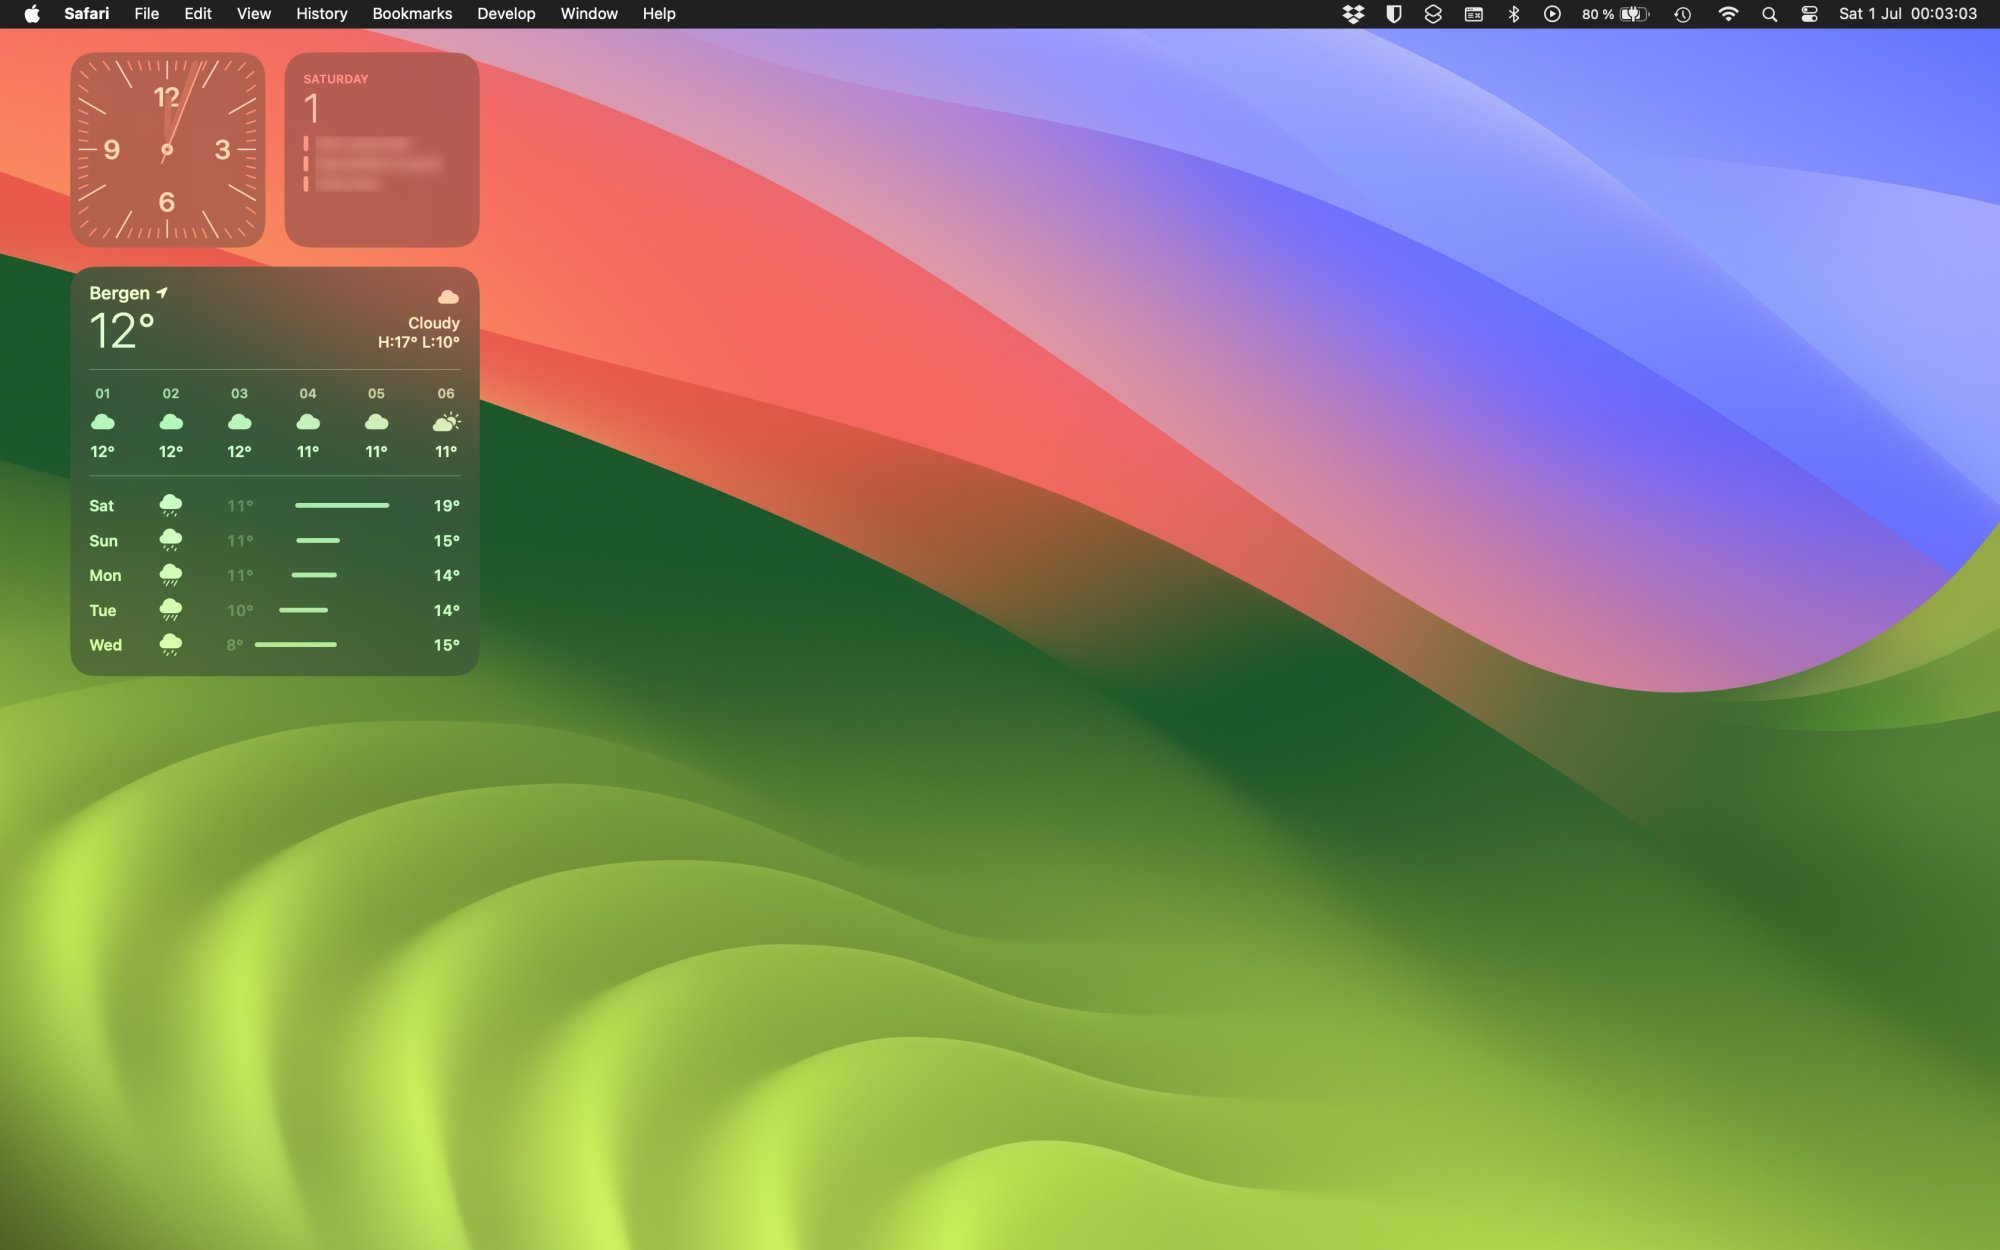Open the Dropbox menu bar icon
The image size is (2000, 1250).
tap(1353, 14)
